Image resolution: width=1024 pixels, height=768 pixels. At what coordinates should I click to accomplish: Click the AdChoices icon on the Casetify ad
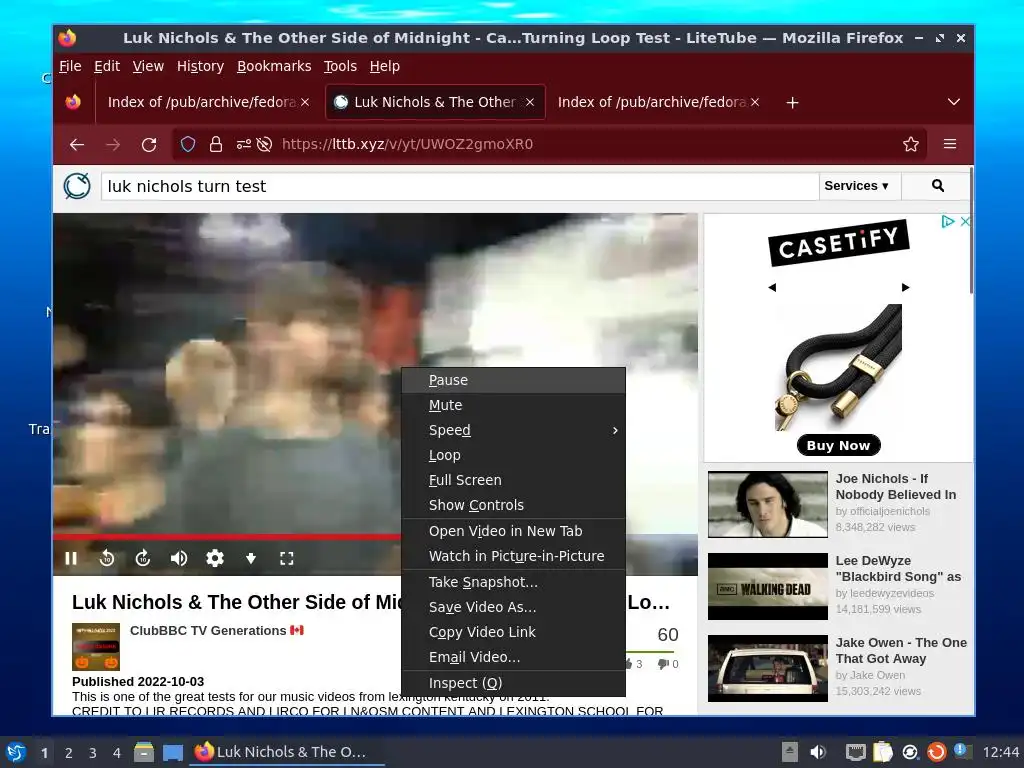pos(948,221)
